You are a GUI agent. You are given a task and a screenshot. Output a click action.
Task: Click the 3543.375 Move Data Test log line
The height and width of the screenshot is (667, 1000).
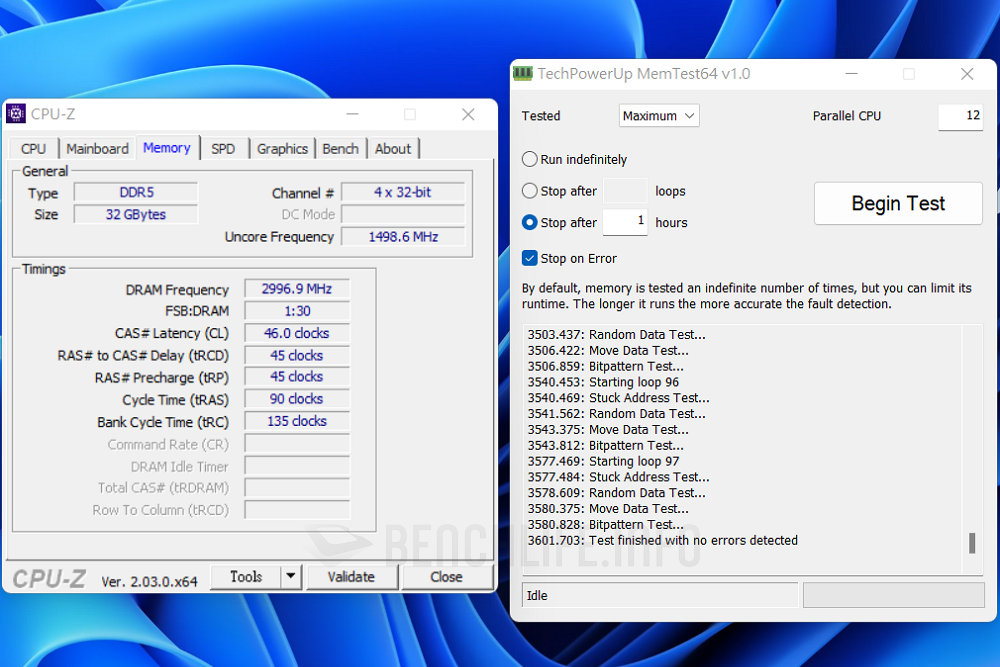coord(608,430)
